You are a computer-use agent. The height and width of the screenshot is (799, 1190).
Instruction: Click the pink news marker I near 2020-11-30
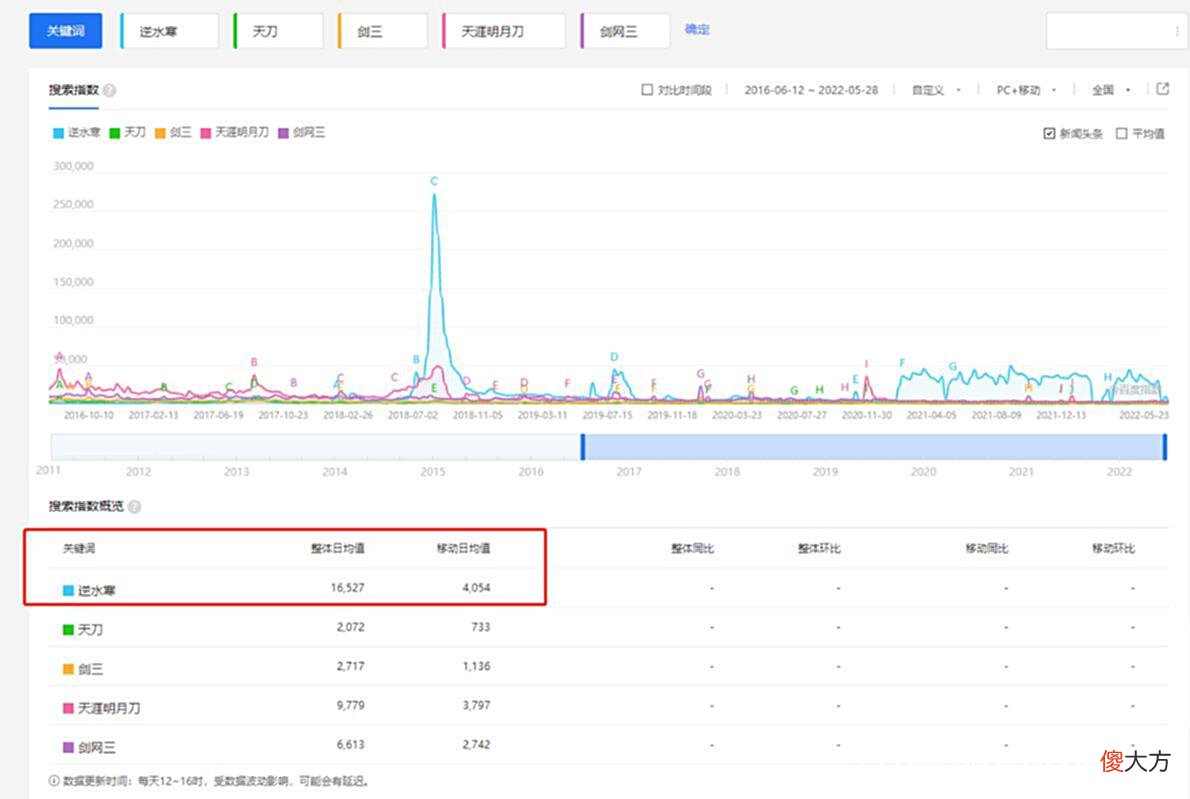click(866, 364)
